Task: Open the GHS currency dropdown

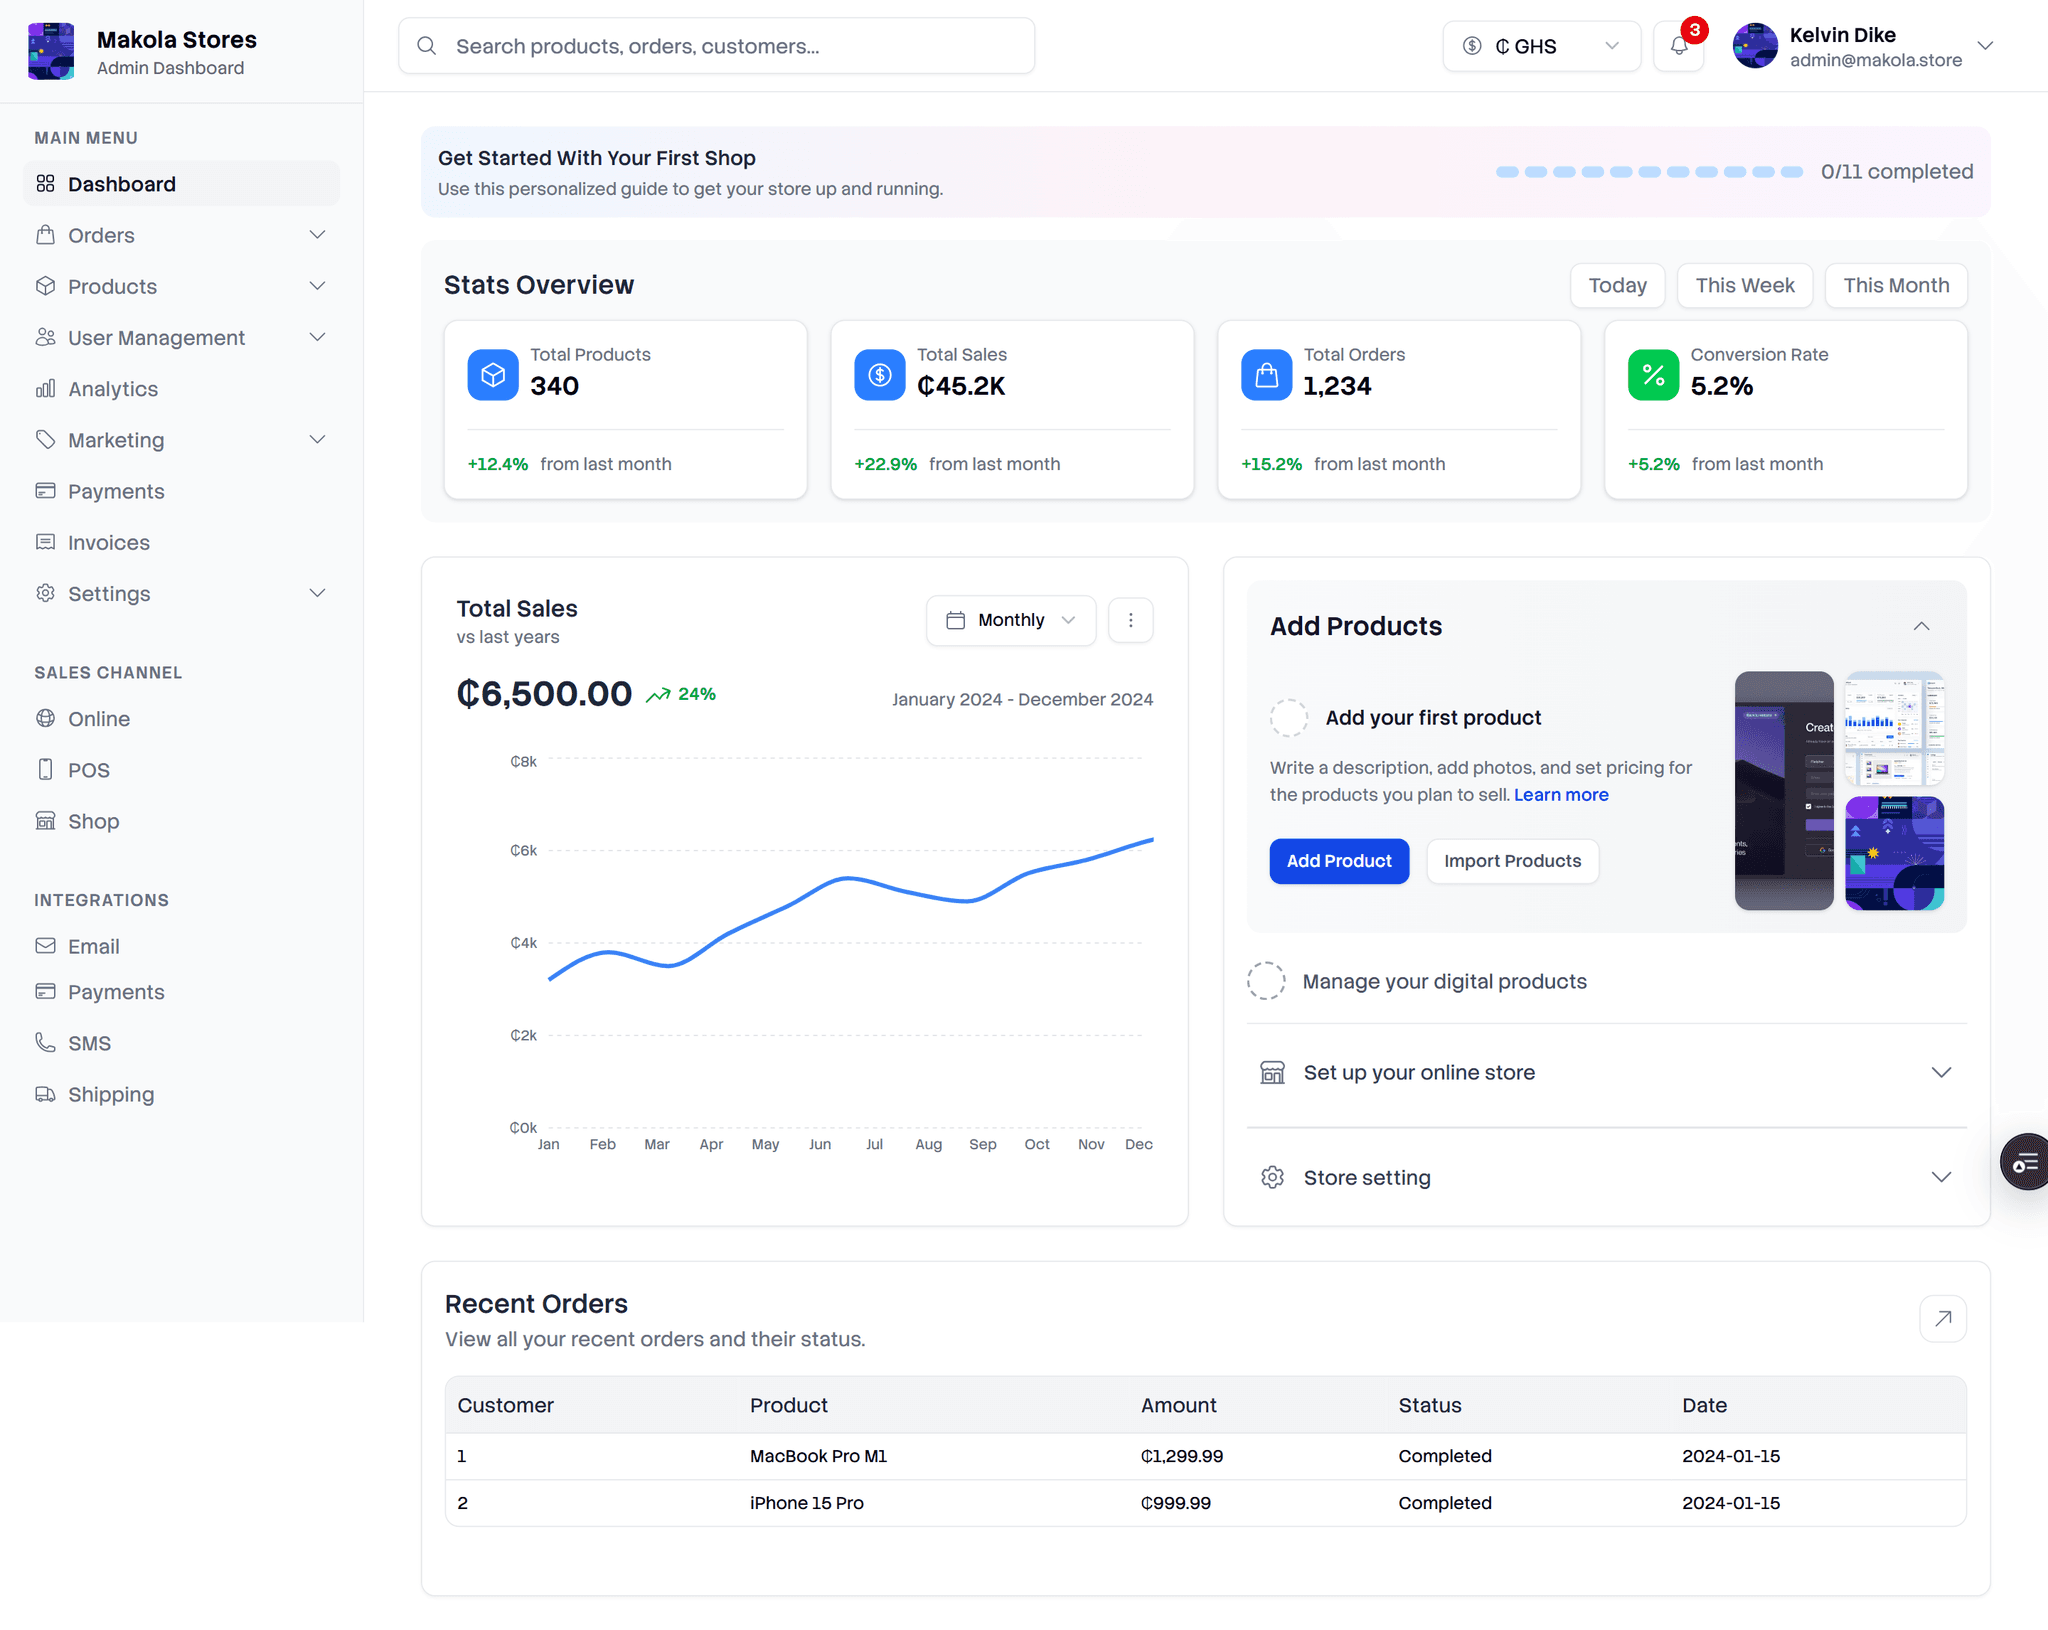Action: [1541, 46]
